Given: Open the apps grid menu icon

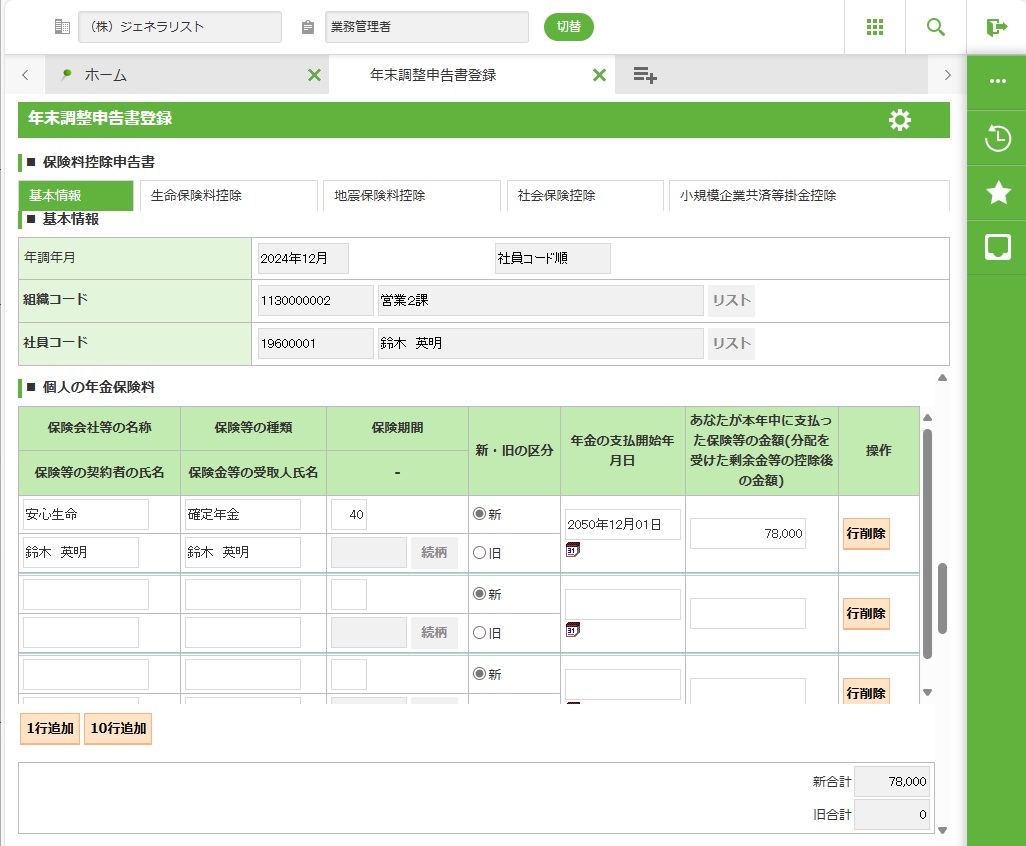Looking at the screenshot, I should pyautogui.click(x=875, y=27).
